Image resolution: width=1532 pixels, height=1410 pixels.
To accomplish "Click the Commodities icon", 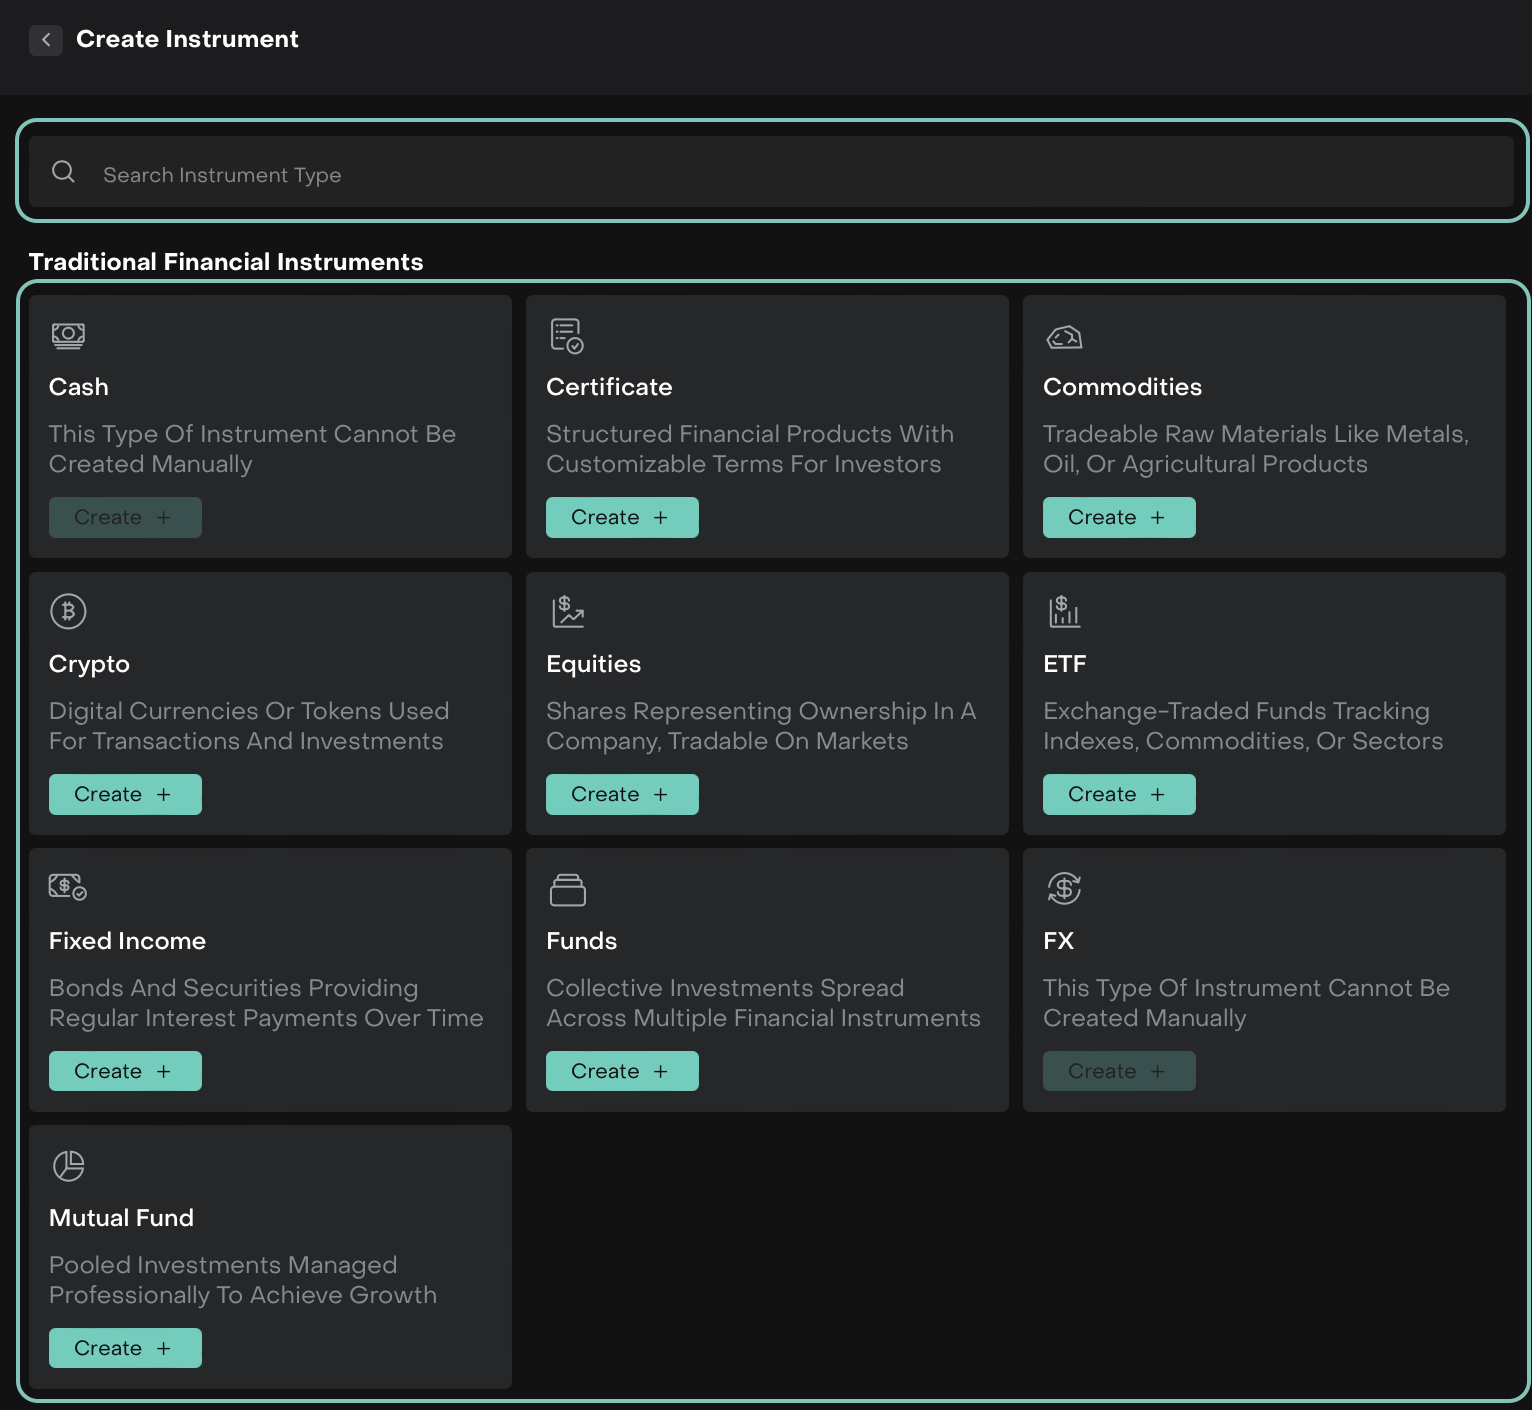I will coord(1064,337).
